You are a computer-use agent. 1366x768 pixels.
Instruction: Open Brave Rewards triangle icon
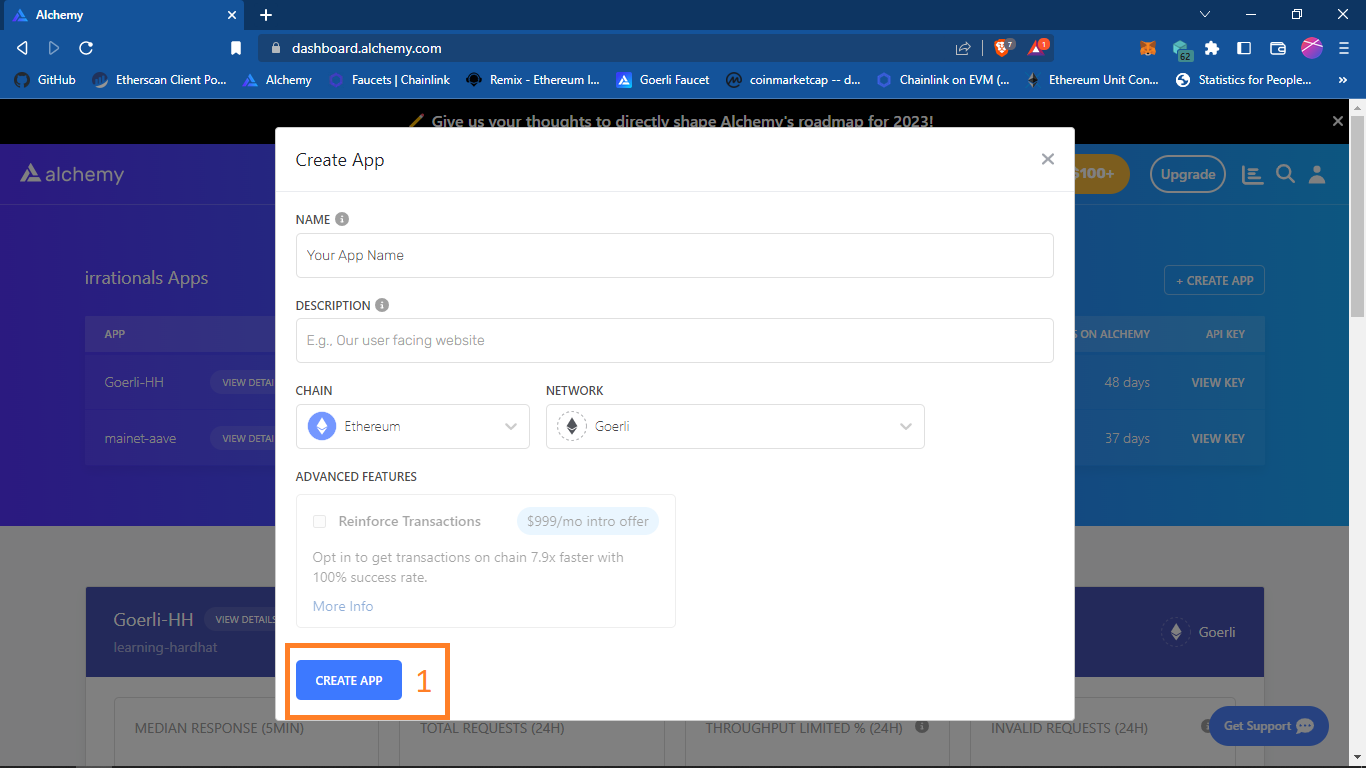tap(1038, 47)
